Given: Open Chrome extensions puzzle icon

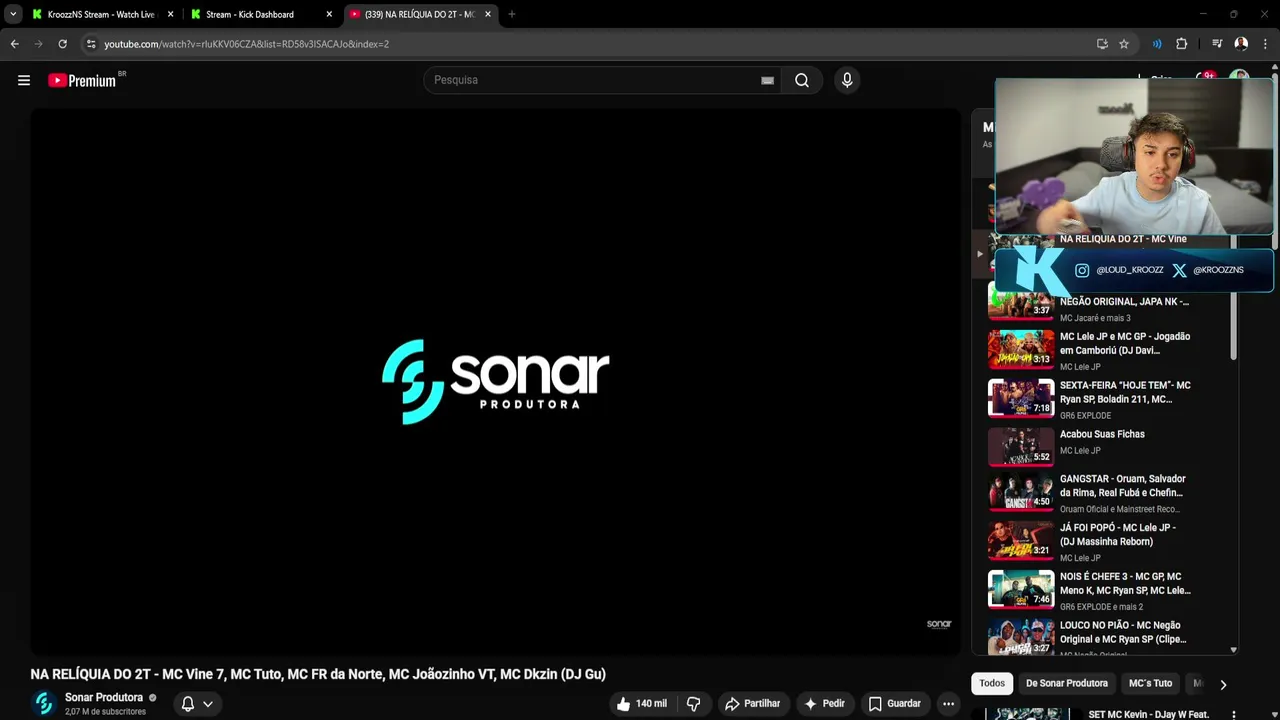Looking at the screenshot, I should tap(1181, 44).
